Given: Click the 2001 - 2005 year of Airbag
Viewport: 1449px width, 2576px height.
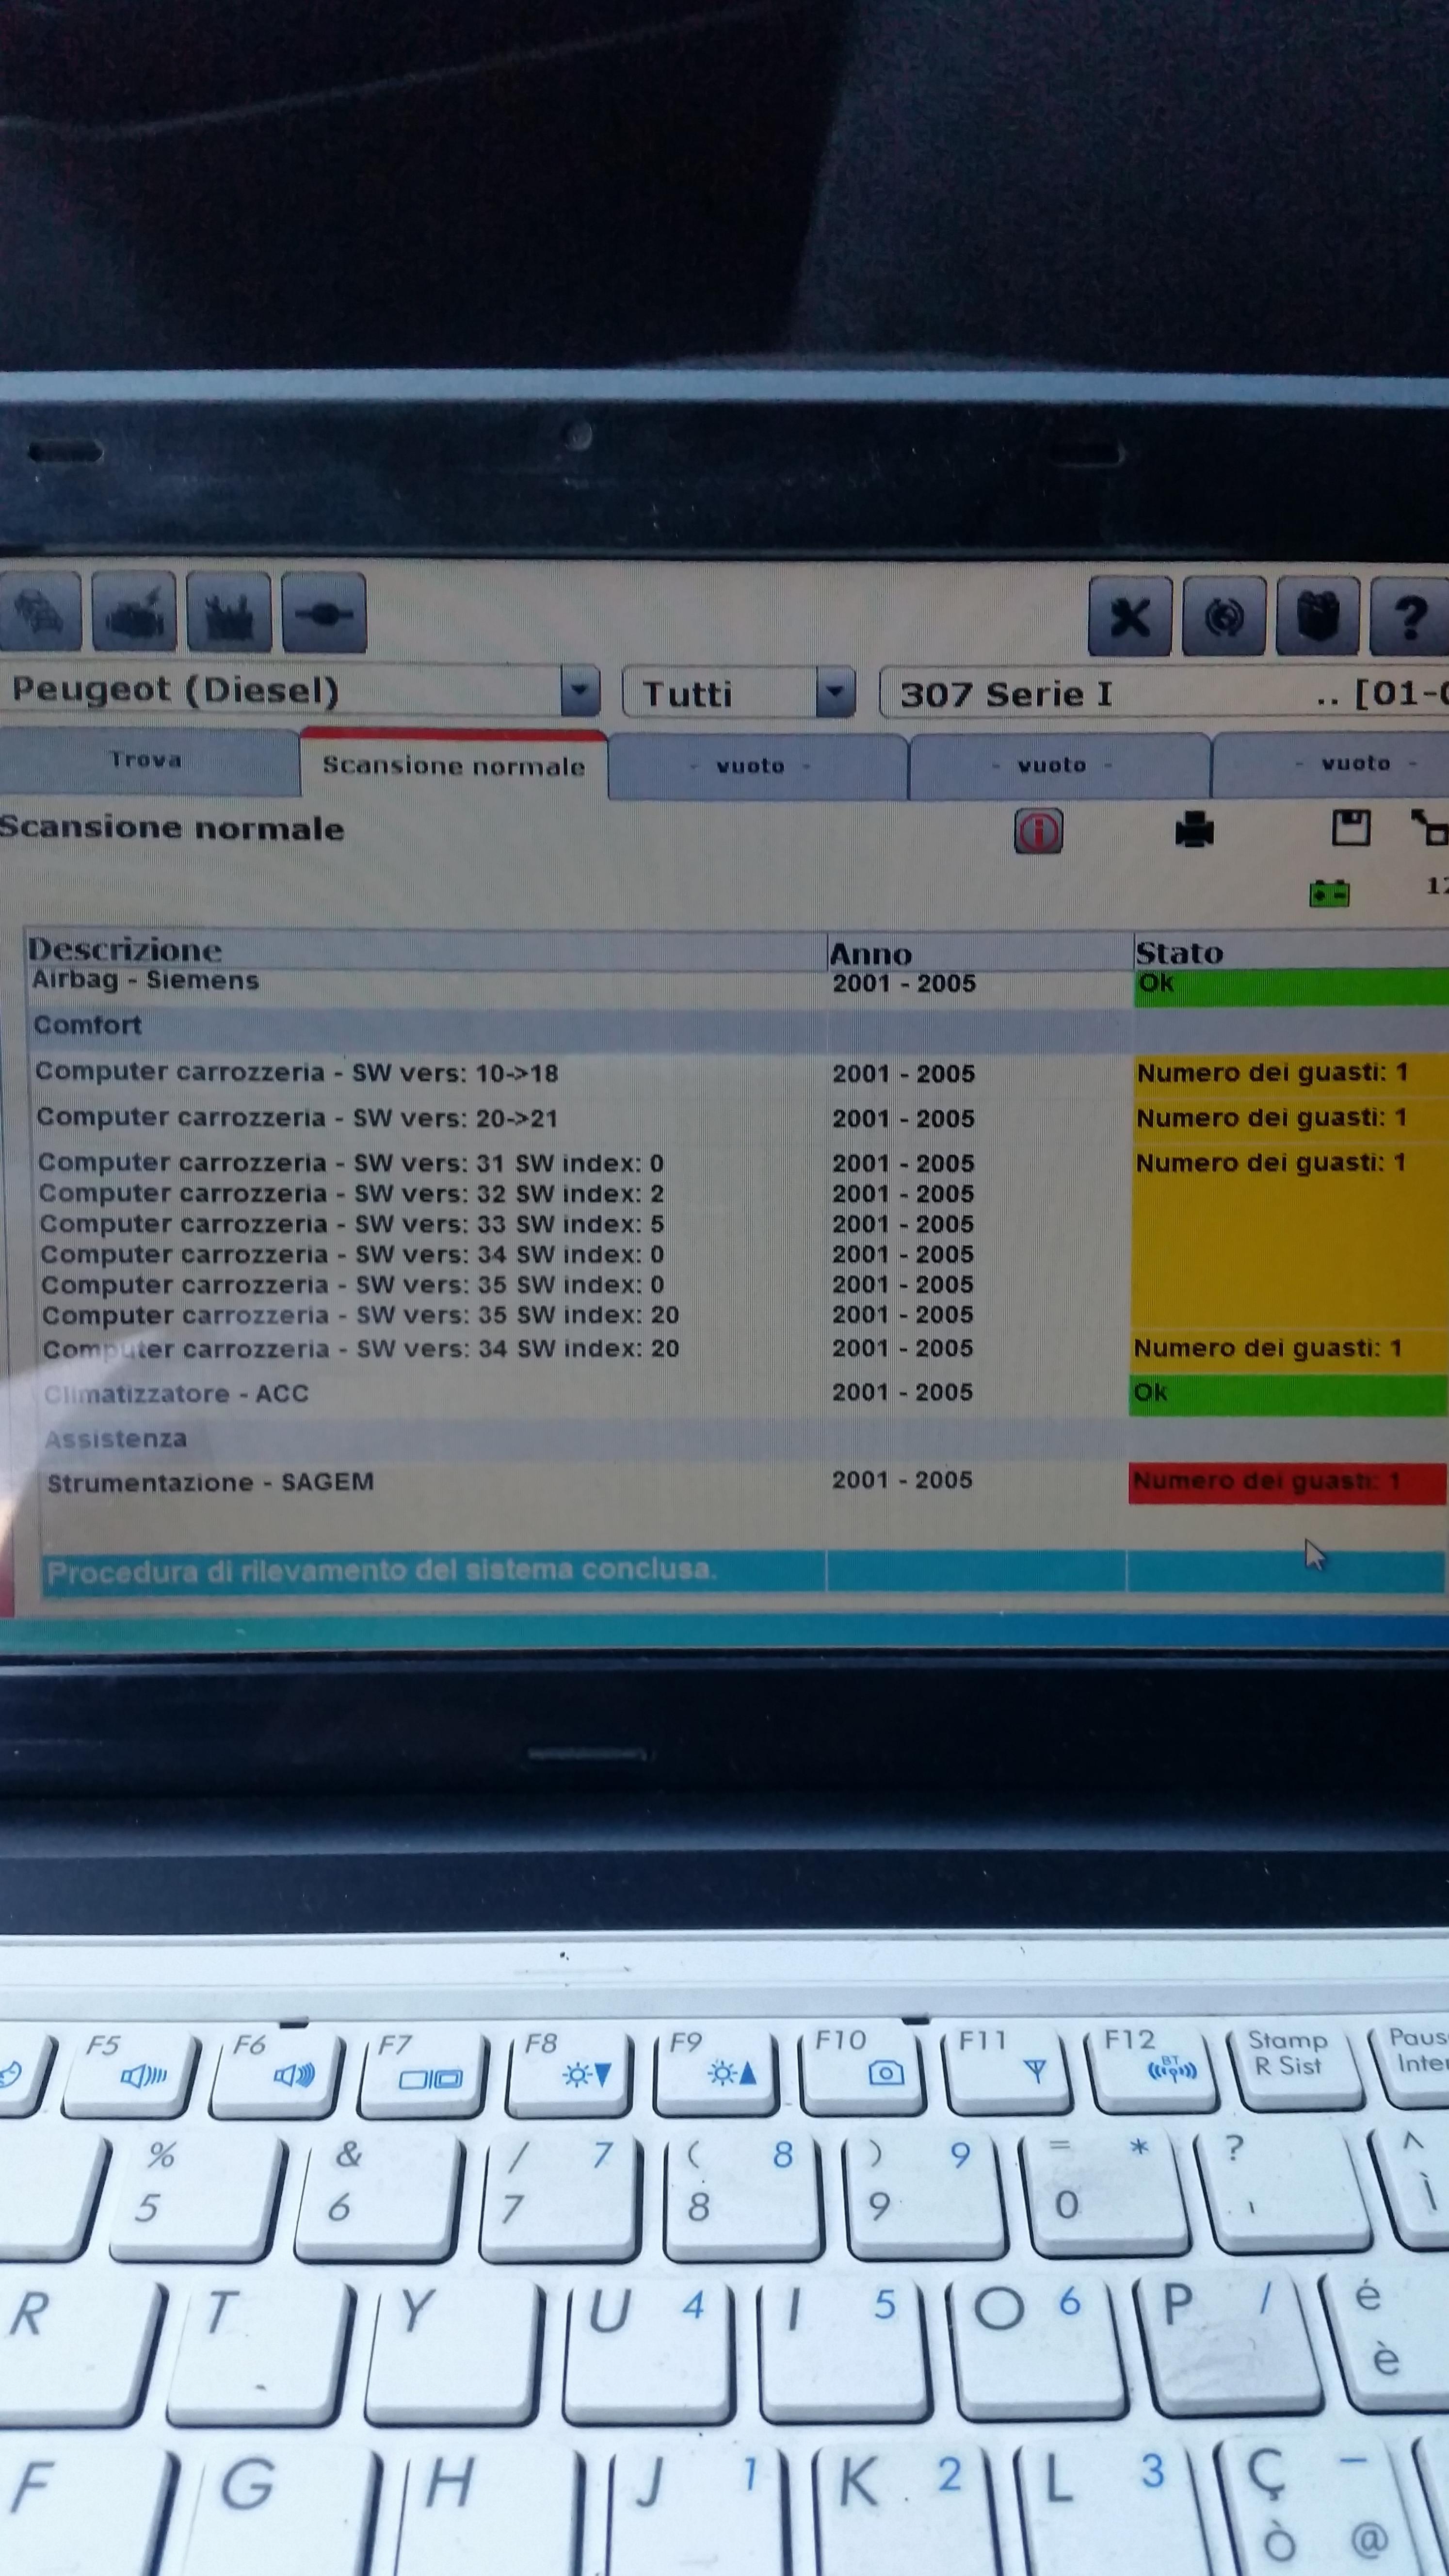Looking at the screenshot, I should (x=904, y=983).
